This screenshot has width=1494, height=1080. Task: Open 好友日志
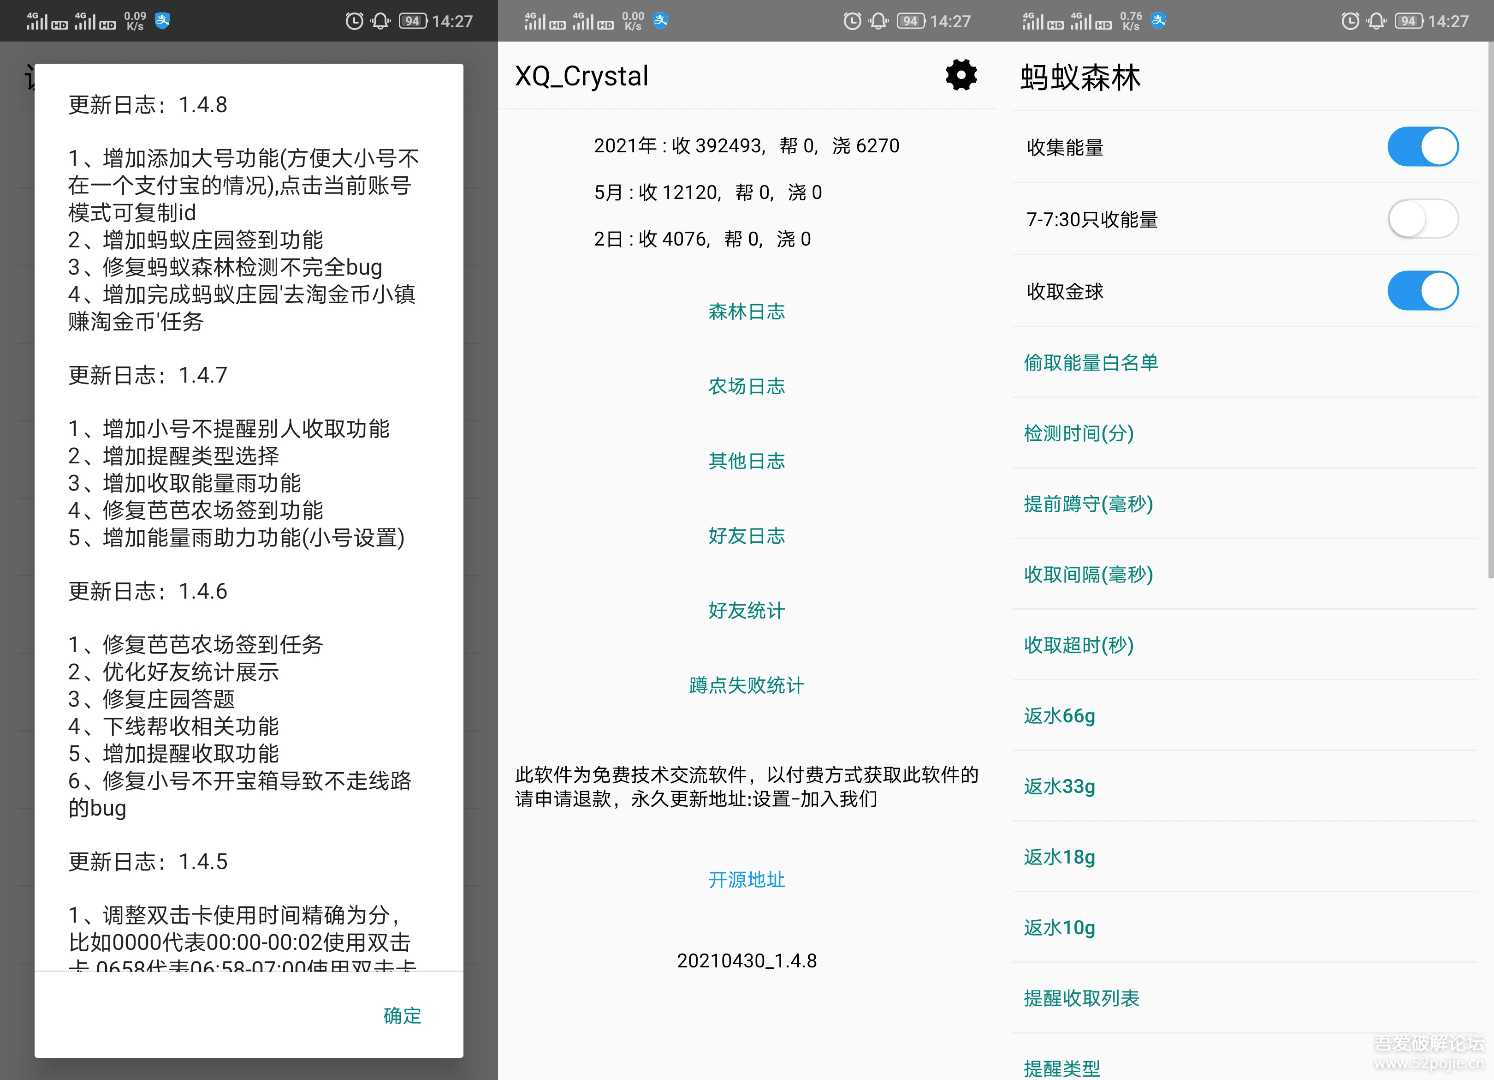[746, 535]
